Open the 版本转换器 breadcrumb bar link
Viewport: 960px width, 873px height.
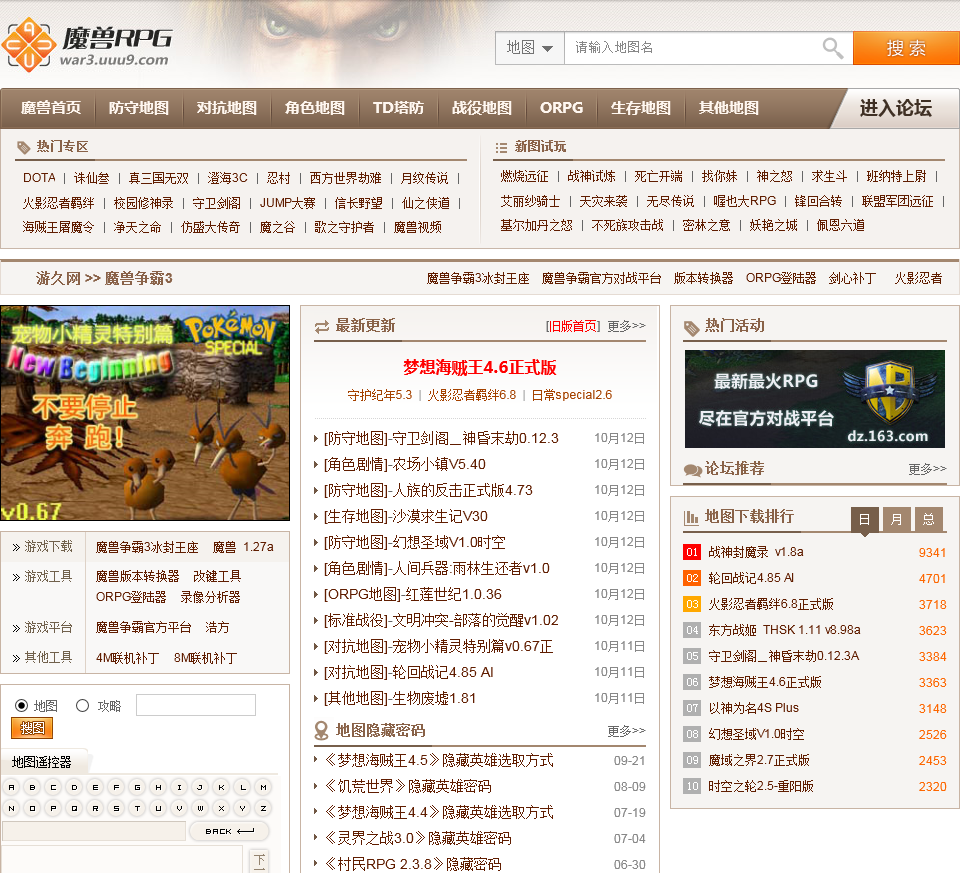pyautogui.click(x=703, y=279)
